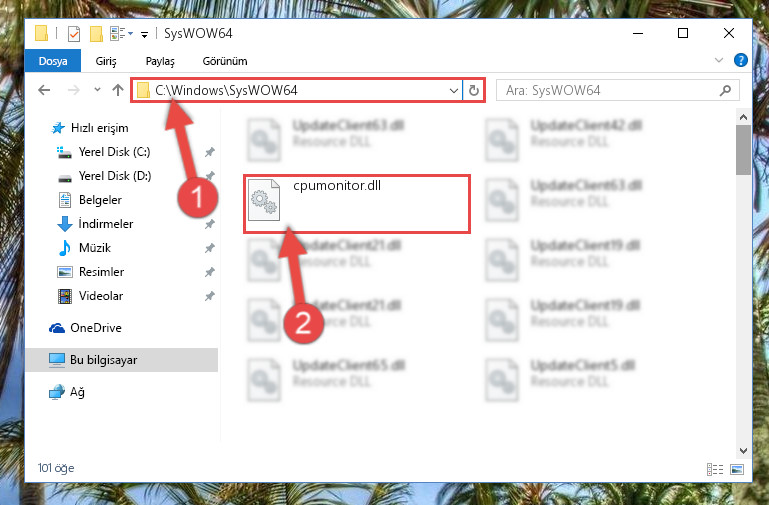Viewport: 769px width, 505px height.
Task: Expand the ribbon with the chevron
Action: (719, 60)
